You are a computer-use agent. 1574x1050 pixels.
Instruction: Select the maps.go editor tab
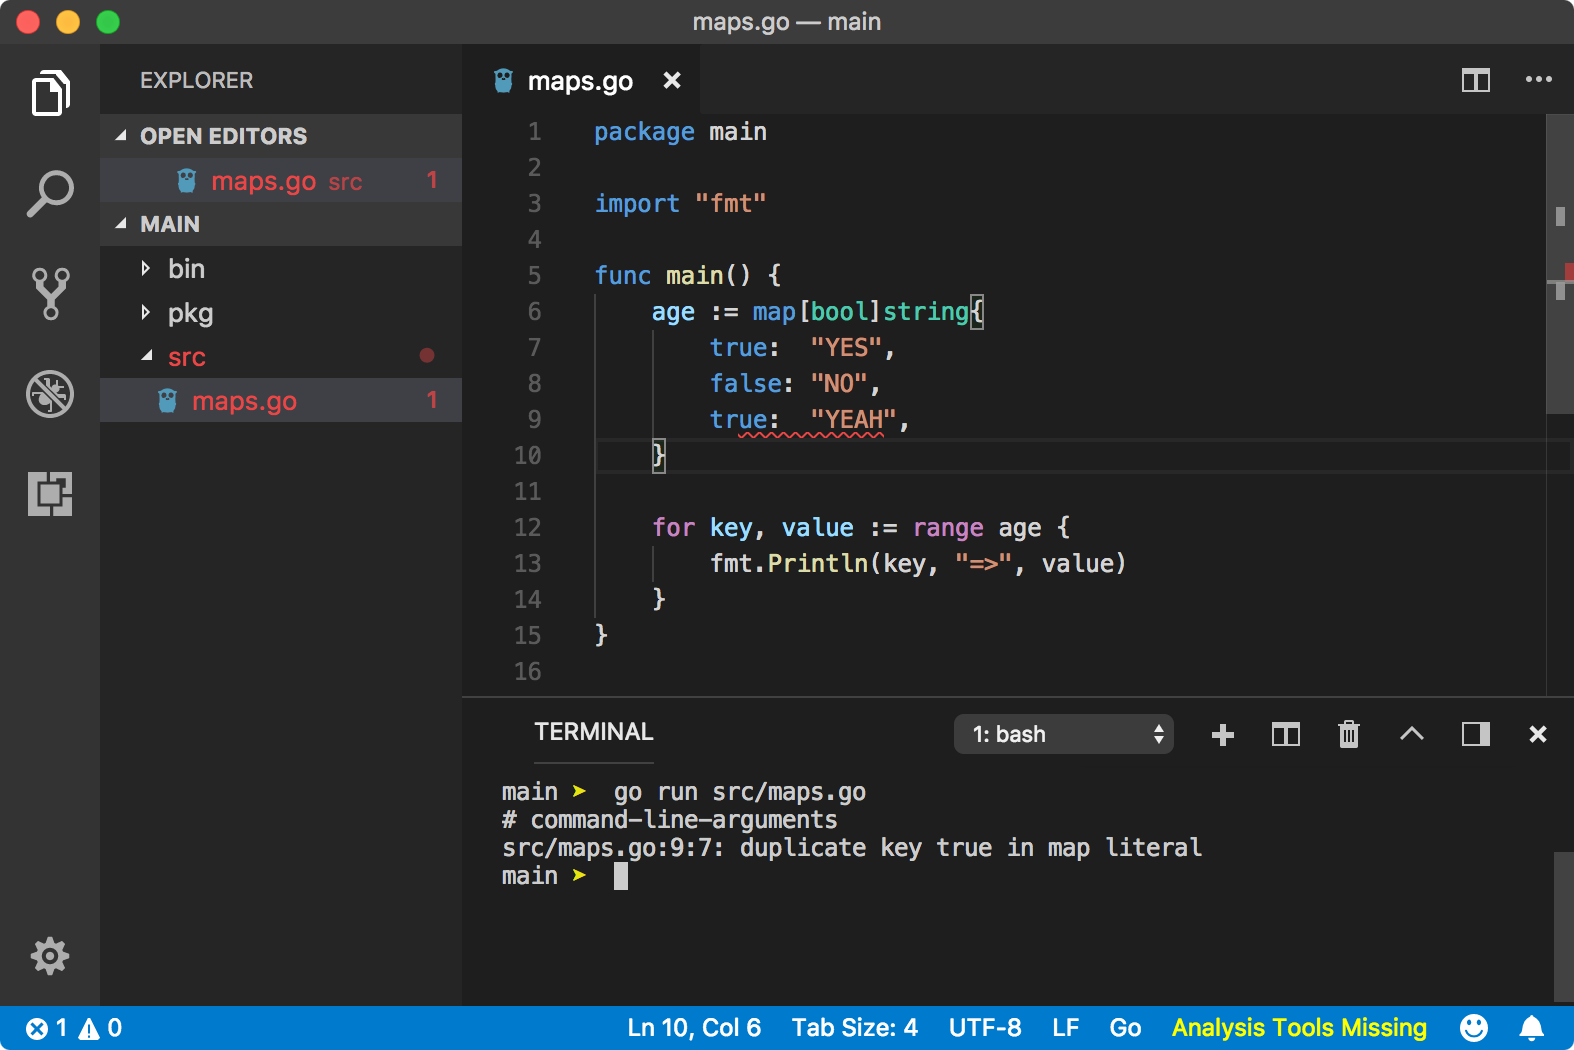coord(581,80)
